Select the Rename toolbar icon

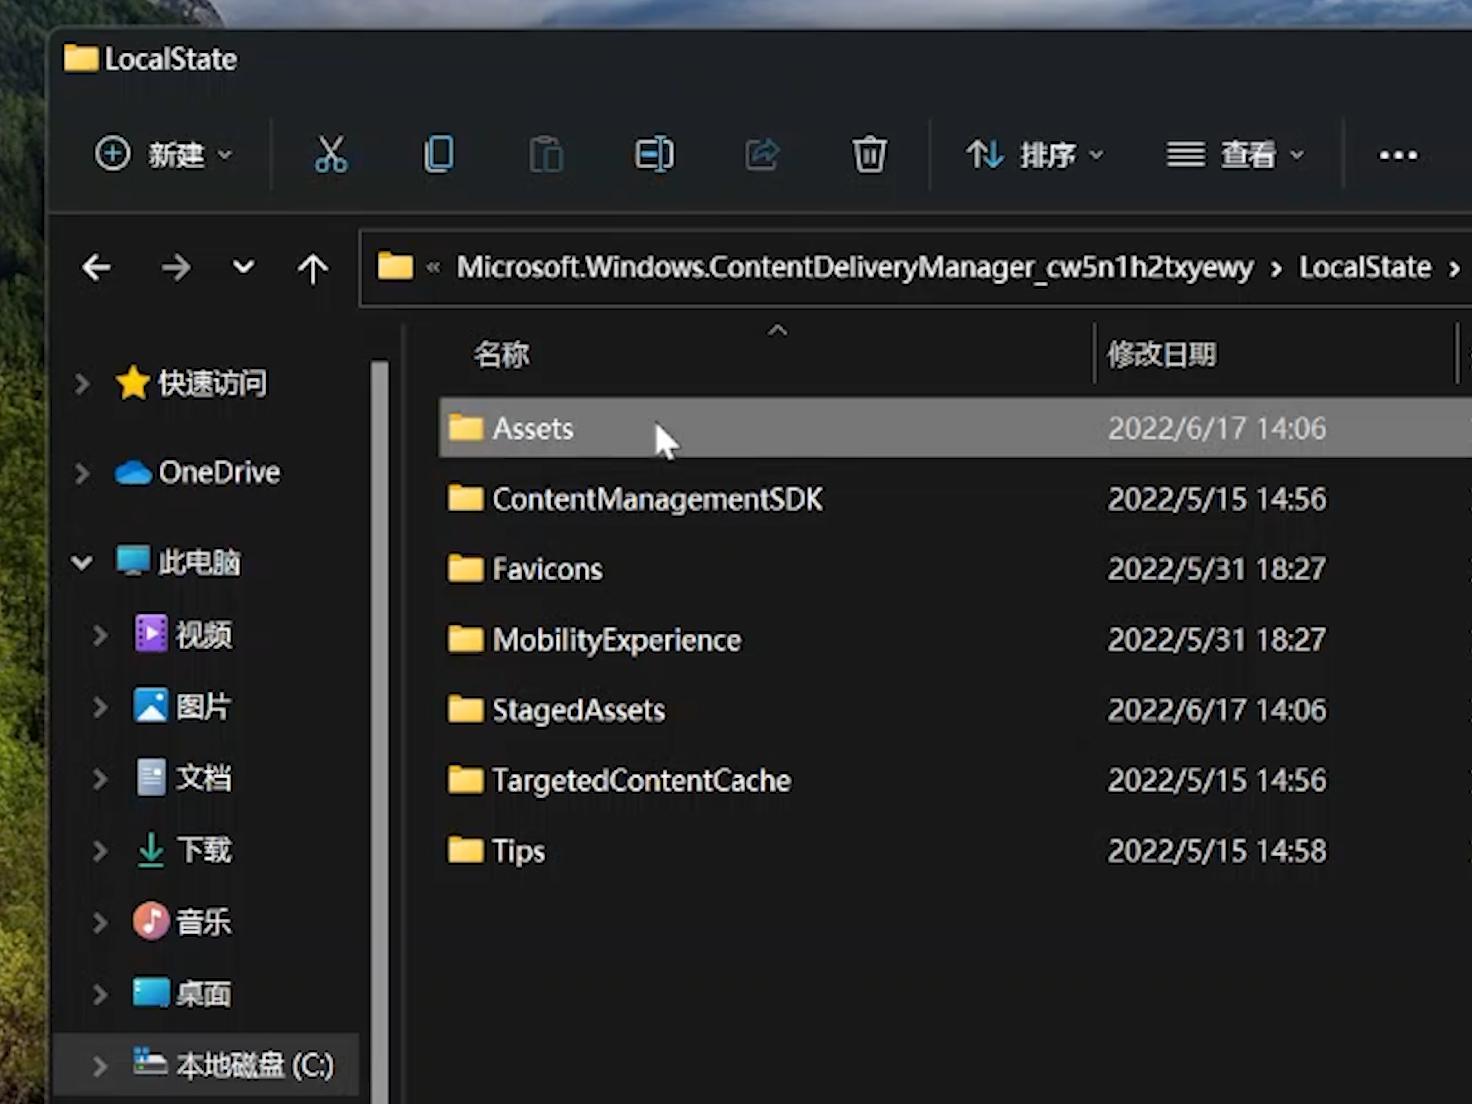(x=653, y=155)
